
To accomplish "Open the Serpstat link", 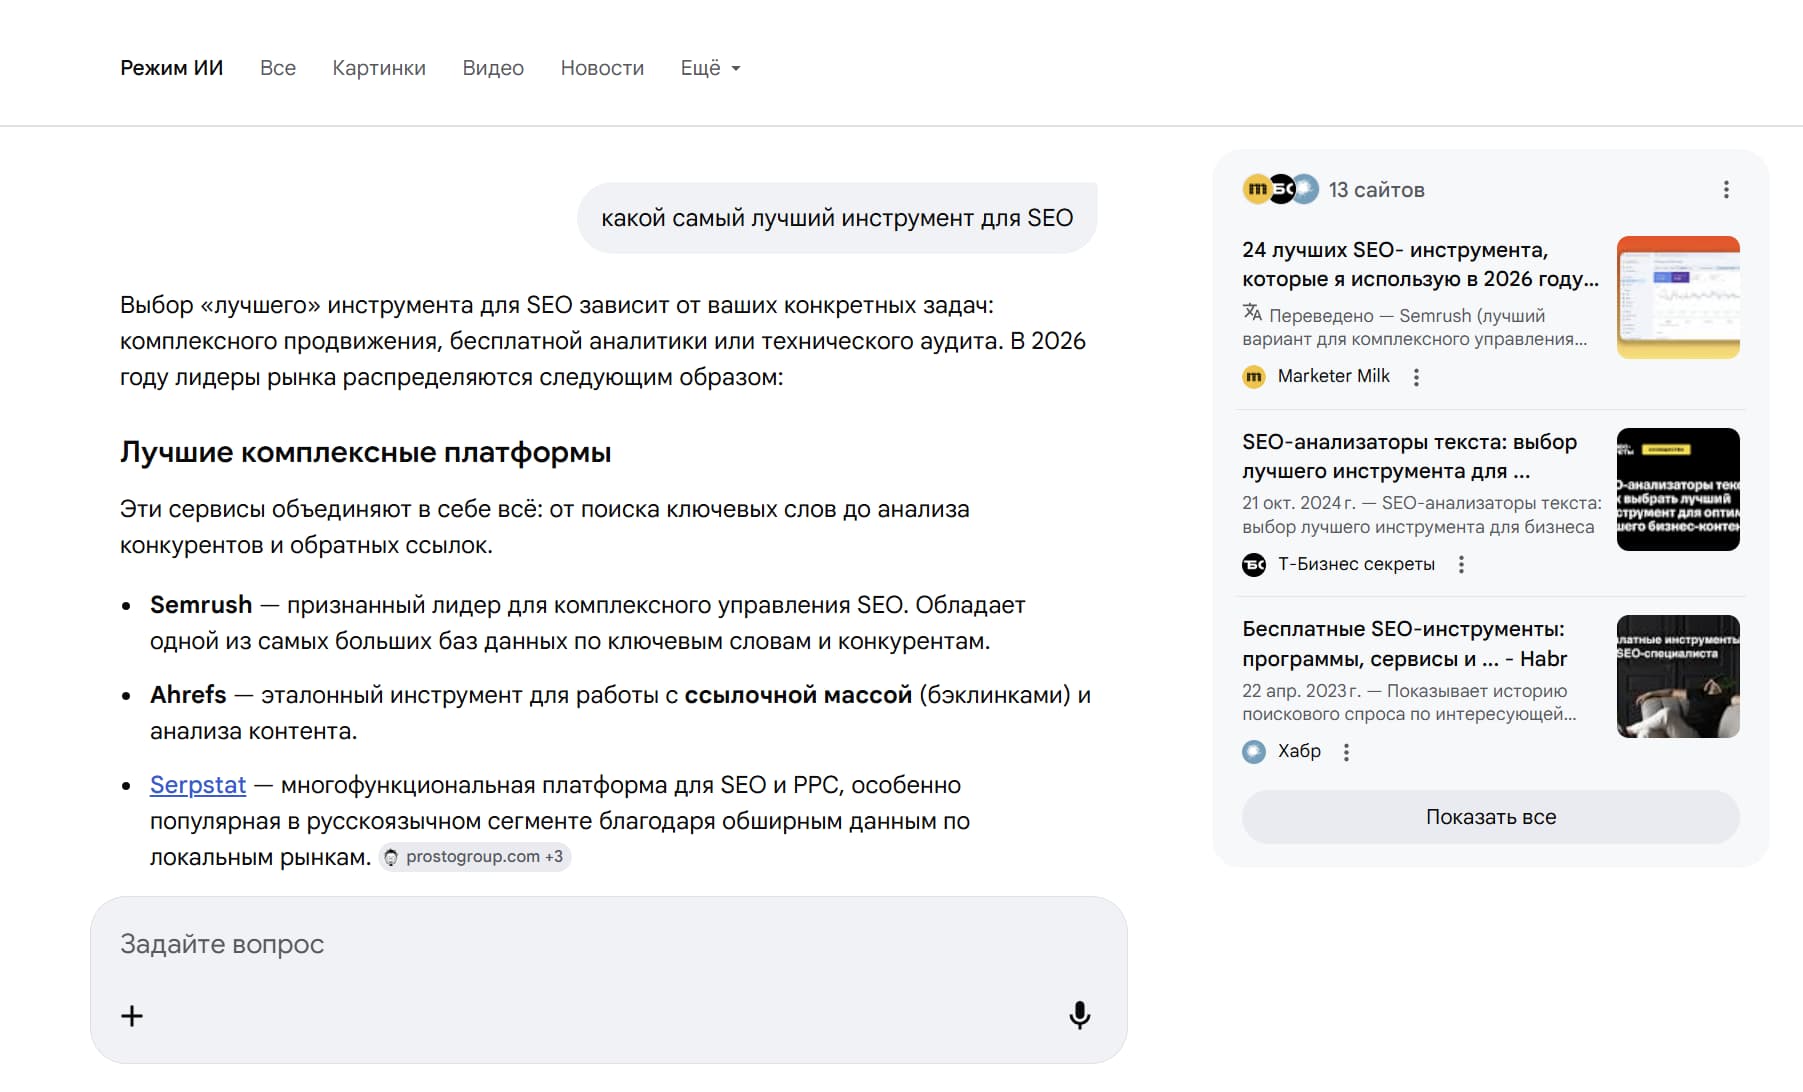I will 198,785.
